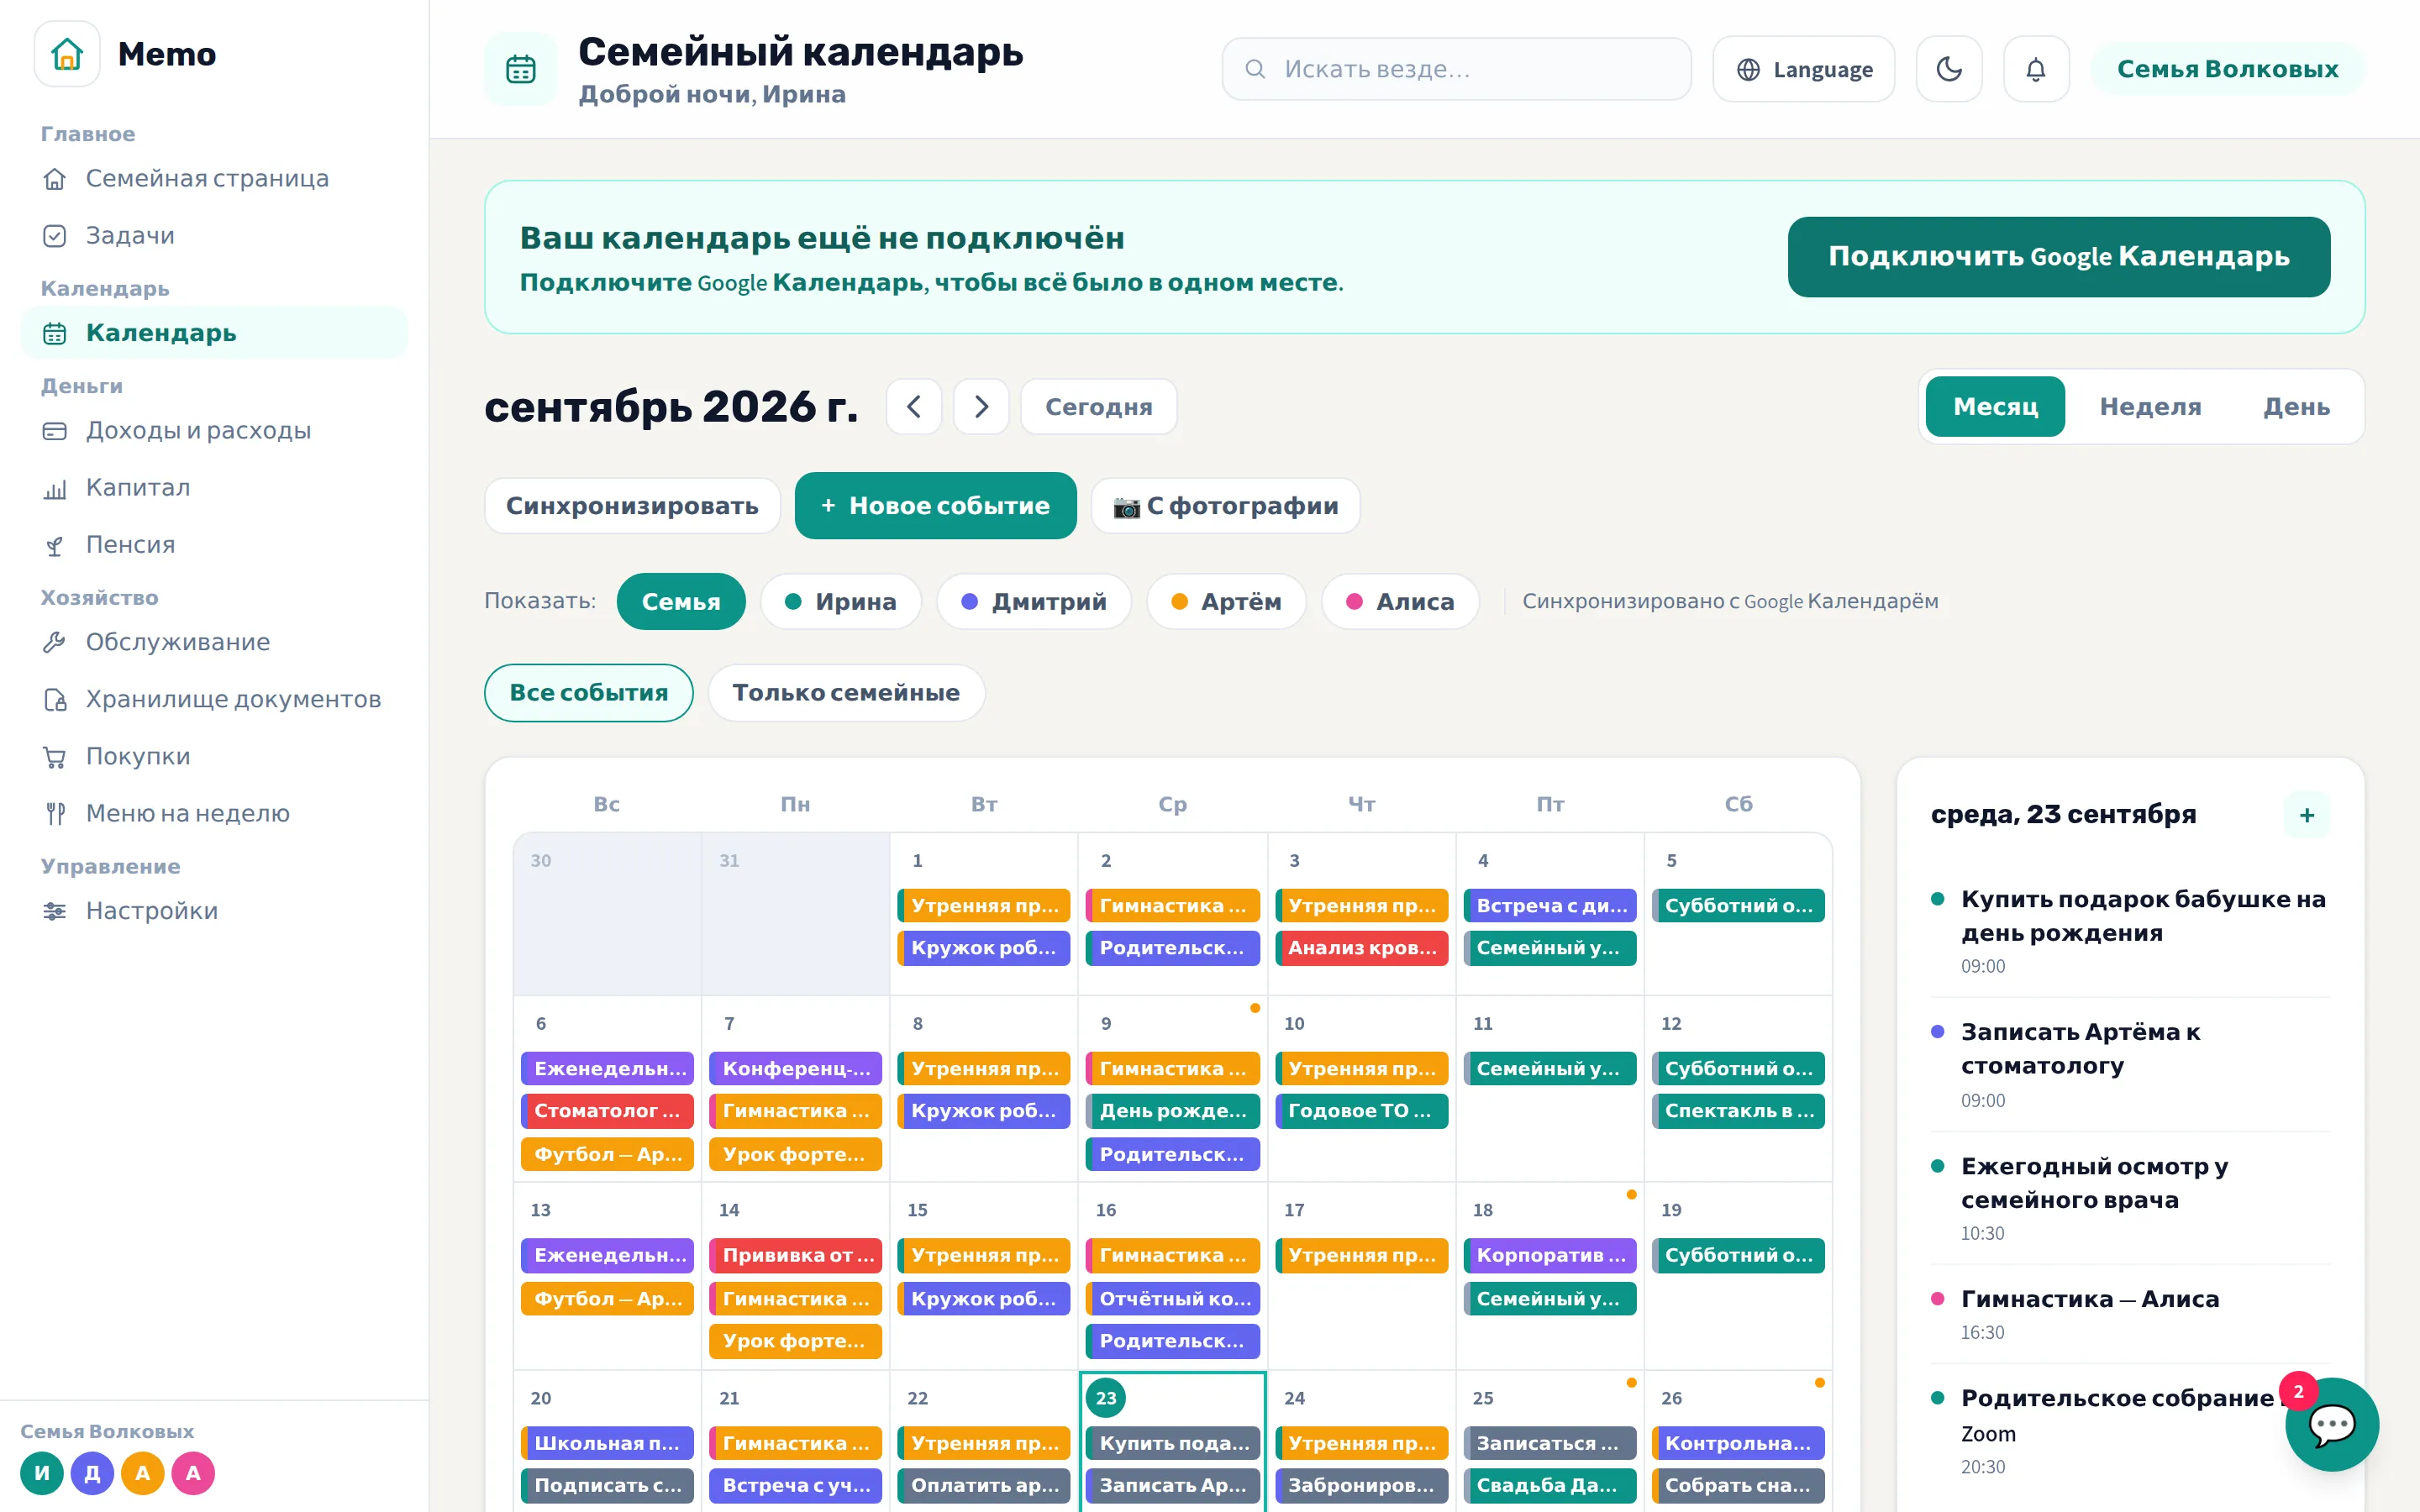
Task: Open Обслуживание in sidebar
Action: [x=214, y=642]
